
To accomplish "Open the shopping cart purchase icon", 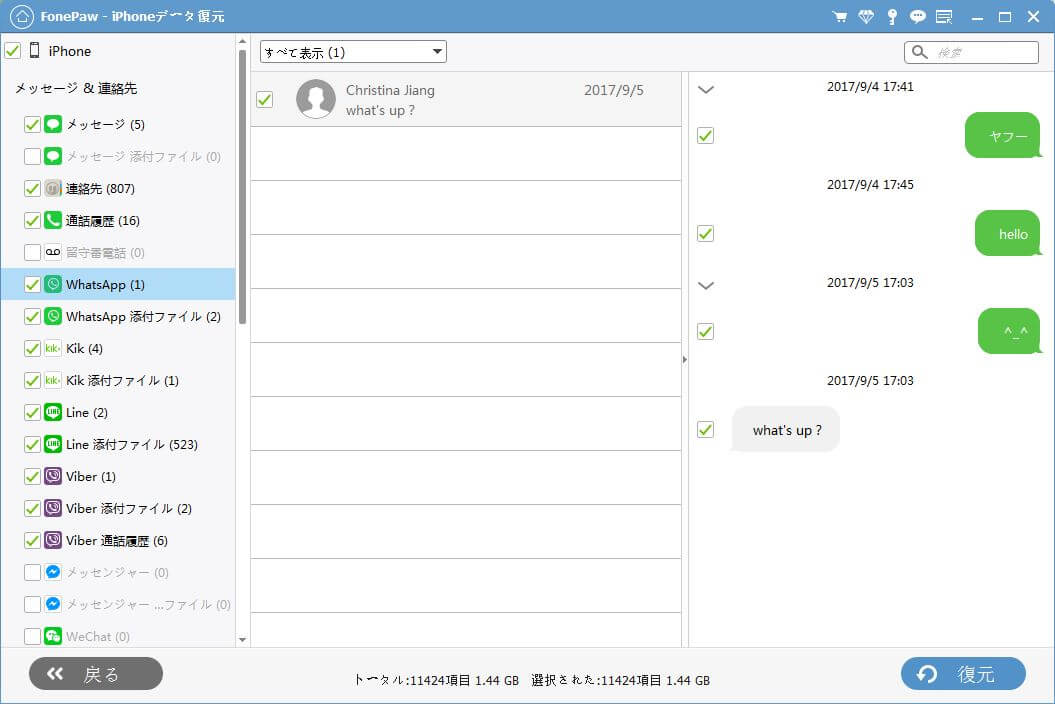I will [840, 17].
